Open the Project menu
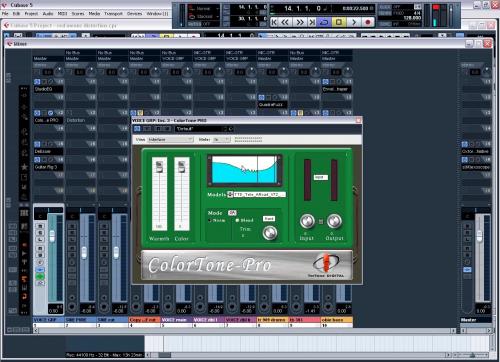The image size is (500, 362). coord(31,14)
